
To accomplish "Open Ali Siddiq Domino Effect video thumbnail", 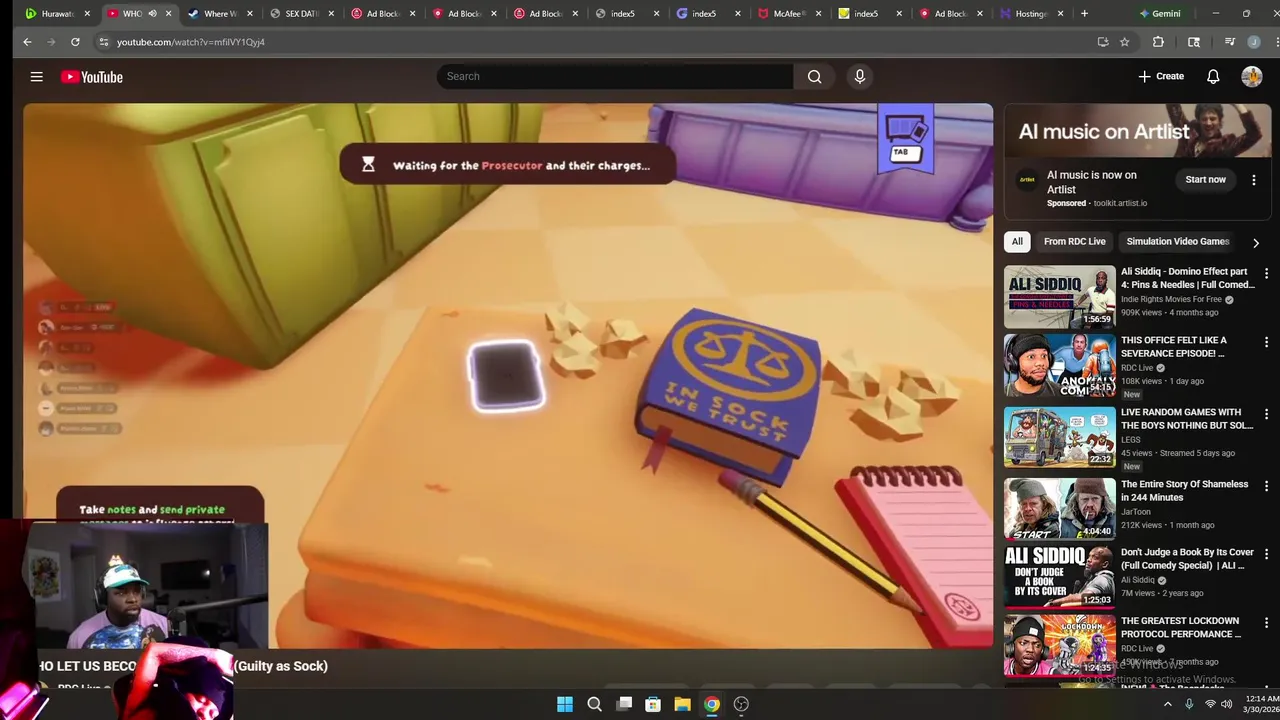I will (x=1059, y=296).
